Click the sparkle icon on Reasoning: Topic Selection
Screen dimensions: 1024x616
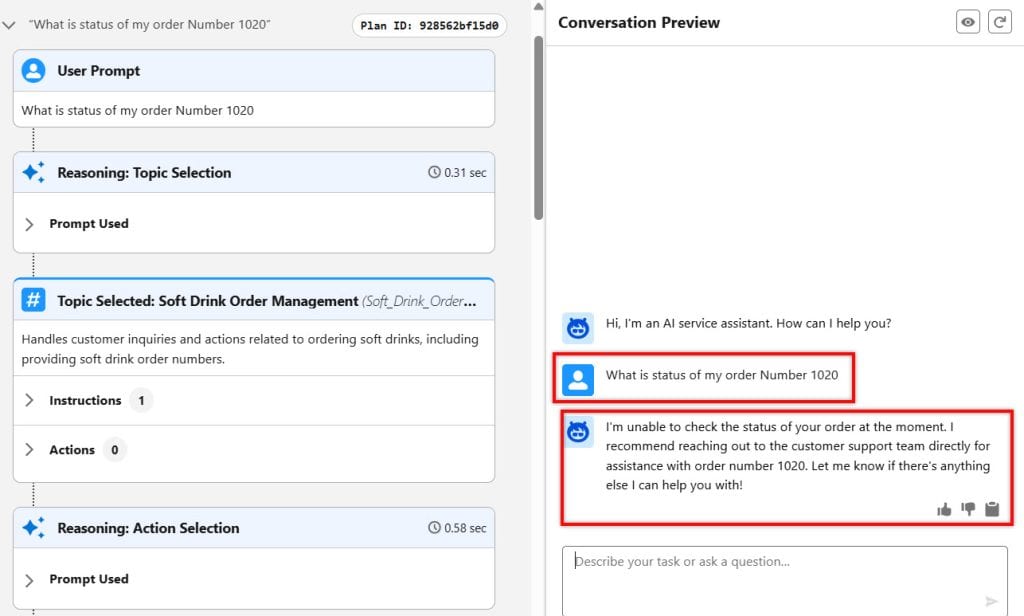tap(32, 172)
